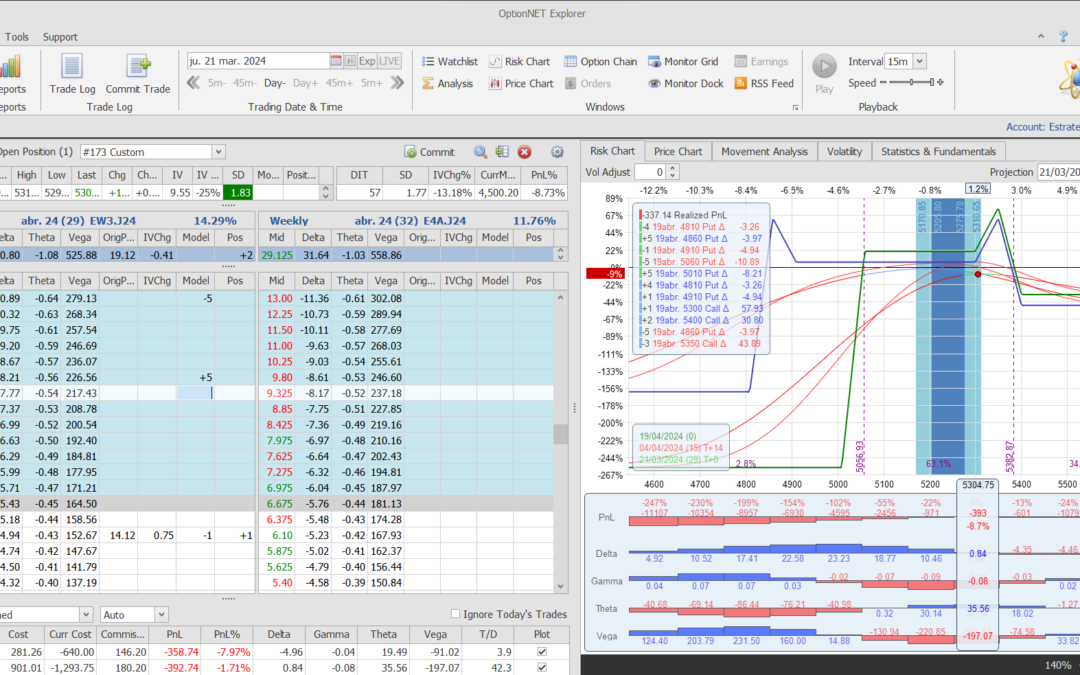The height and width of the screenshot is (675, 1080).
Task: Click the red delete icon beside Commit
Action: coord(524,152)
